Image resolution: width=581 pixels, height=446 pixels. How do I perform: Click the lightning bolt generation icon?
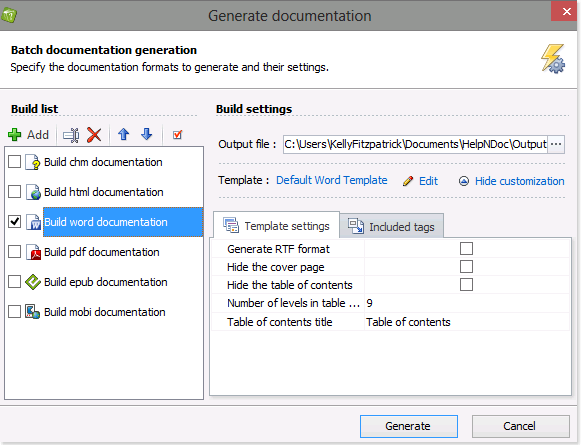(x=552, y=59)
